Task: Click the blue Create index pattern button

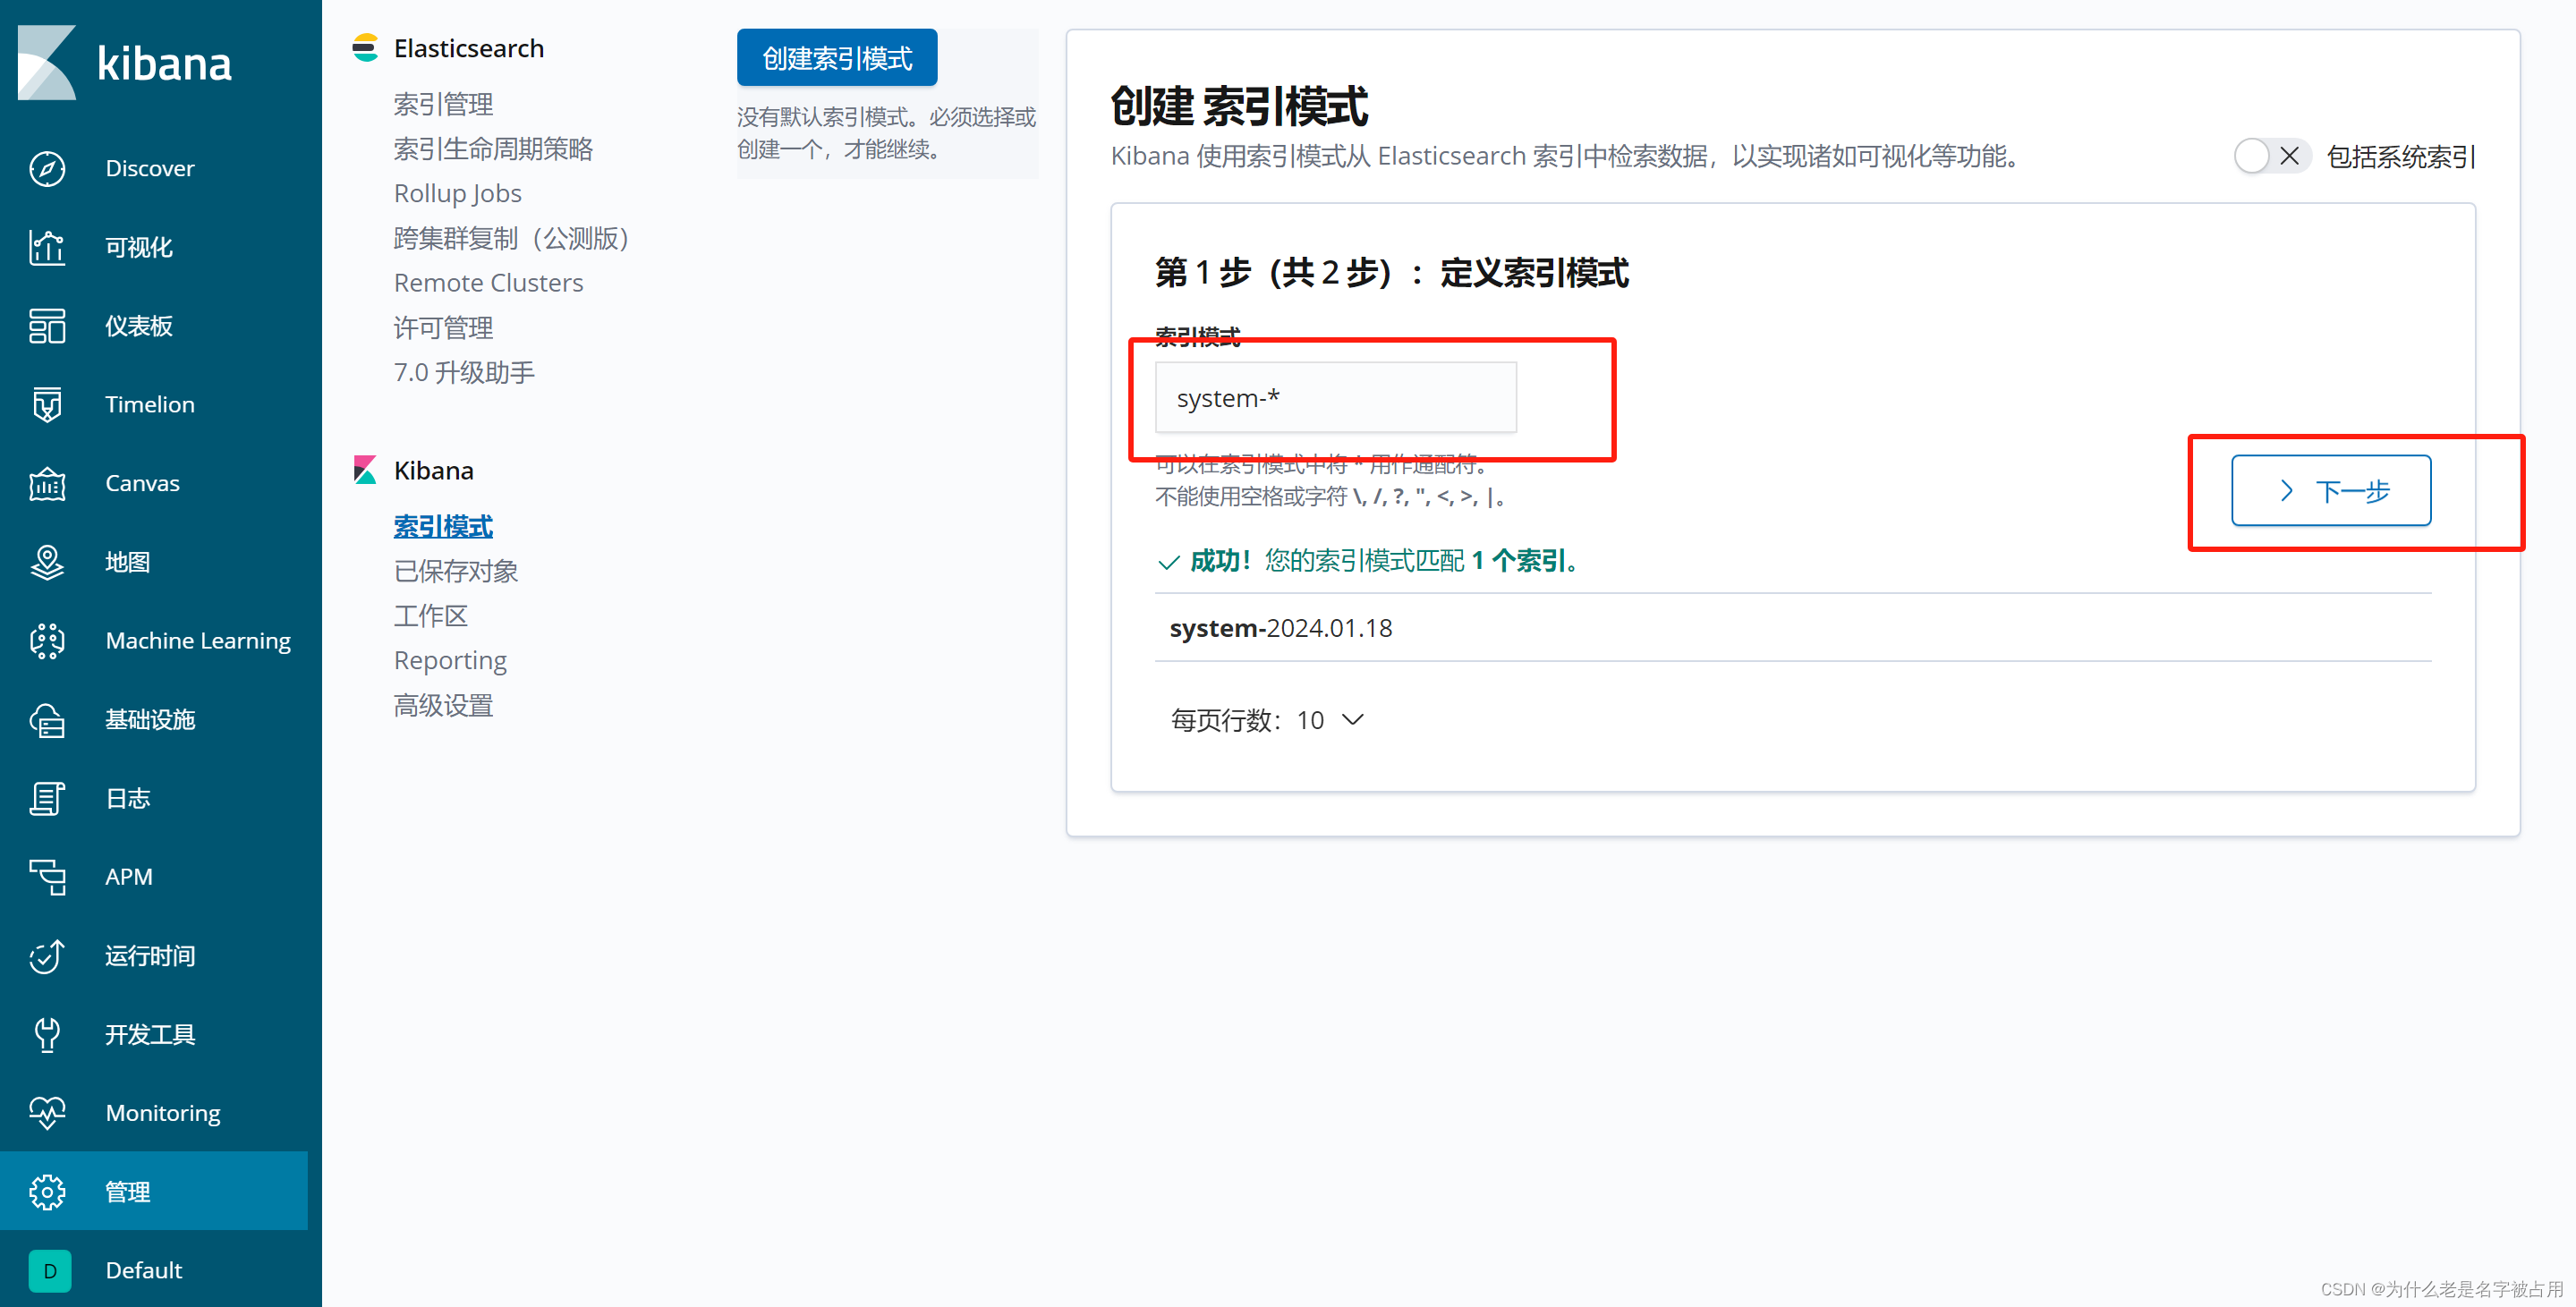Action: (836, 58)
